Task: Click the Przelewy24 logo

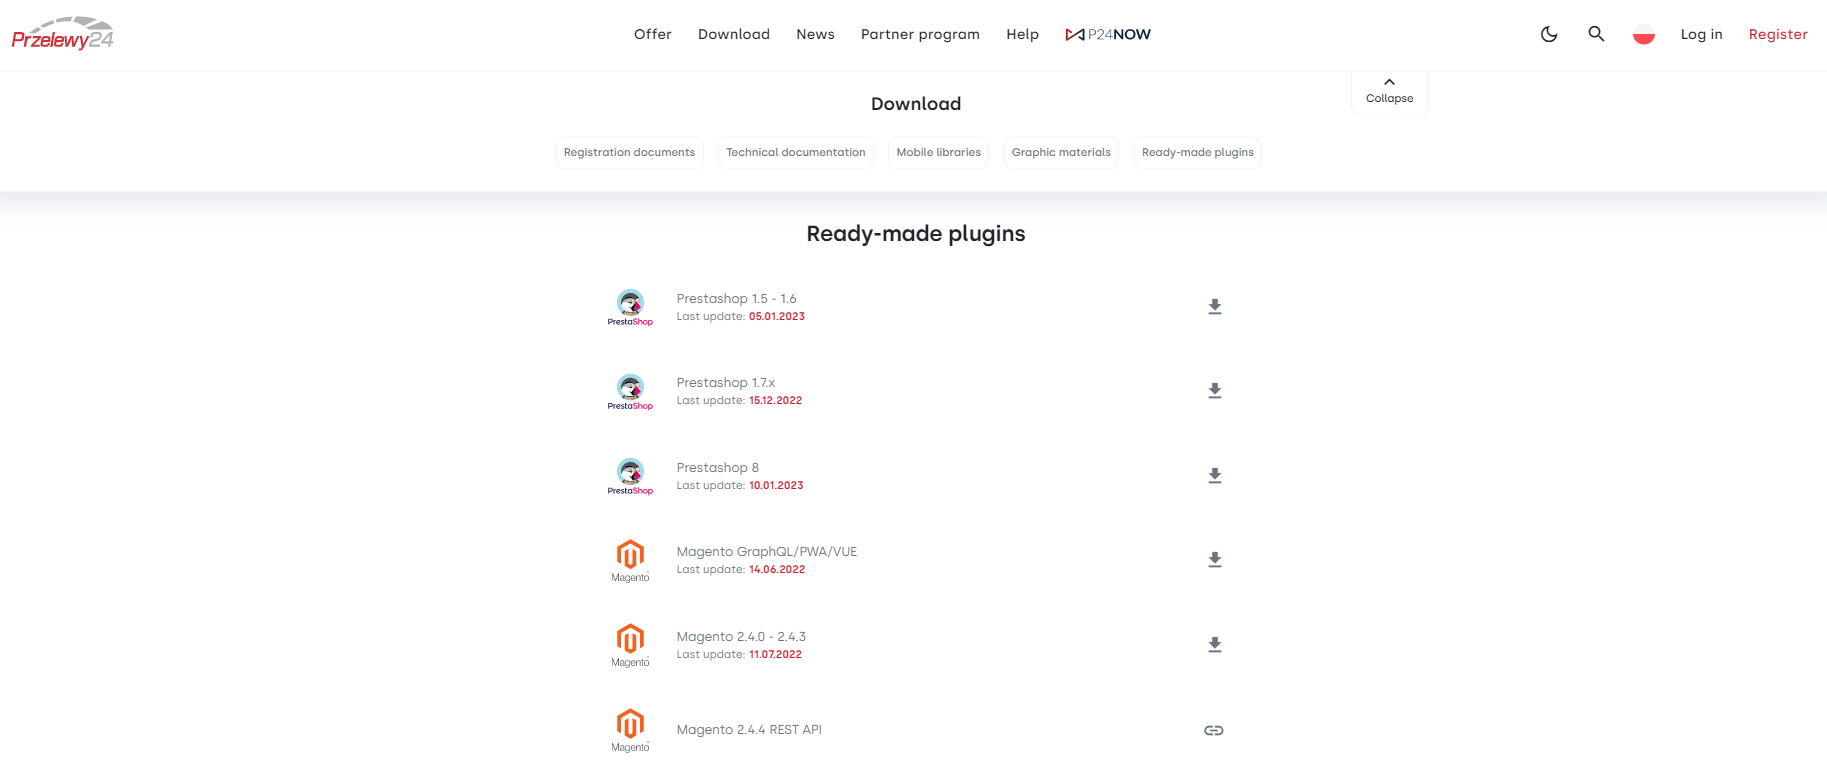Action: [x=62, y=33]
